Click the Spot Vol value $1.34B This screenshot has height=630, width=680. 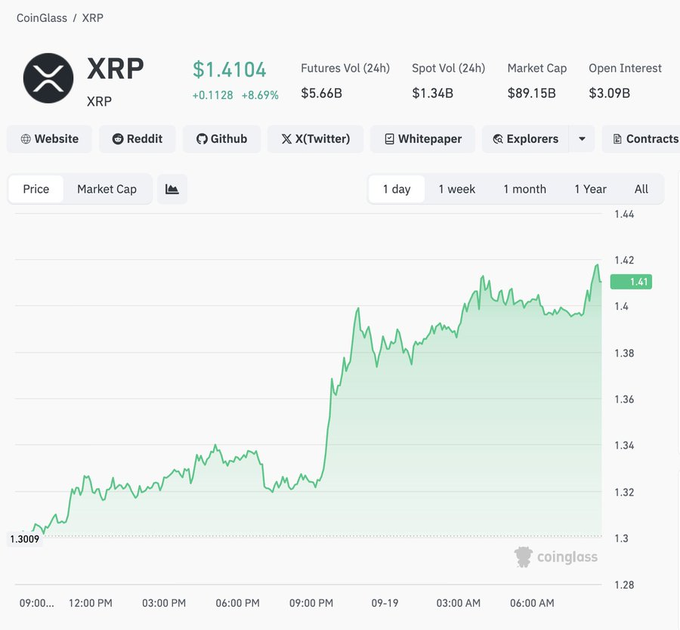pos(432,93)
